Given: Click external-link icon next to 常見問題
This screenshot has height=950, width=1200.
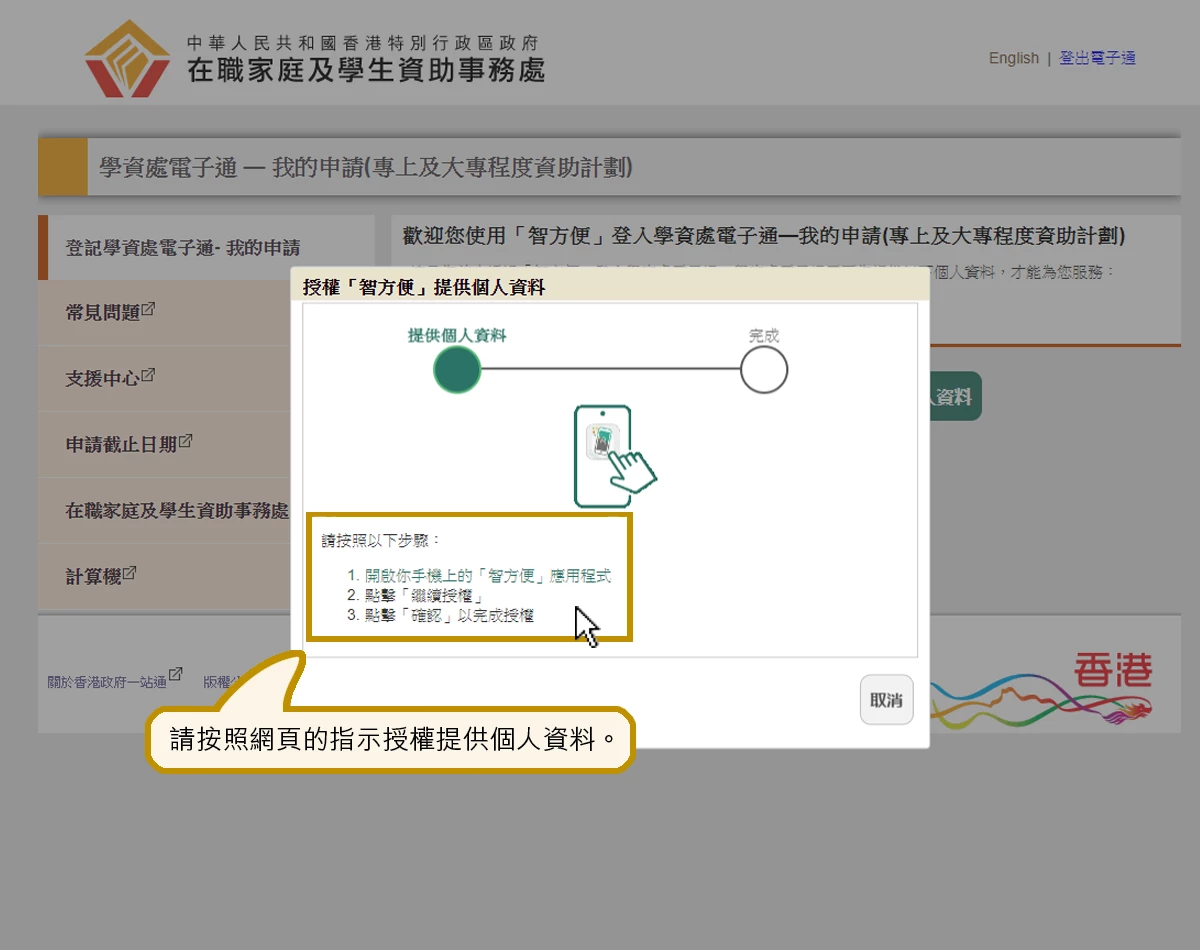Looking at the screenshot, I should 148,309.
